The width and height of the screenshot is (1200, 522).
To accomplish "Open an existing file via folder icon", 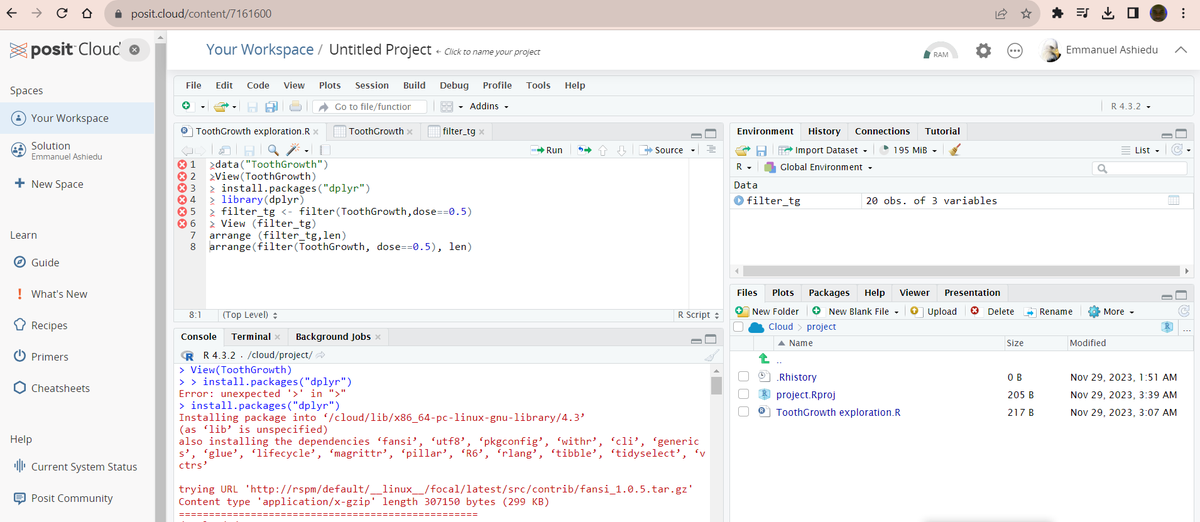I will tap(222, 106).
